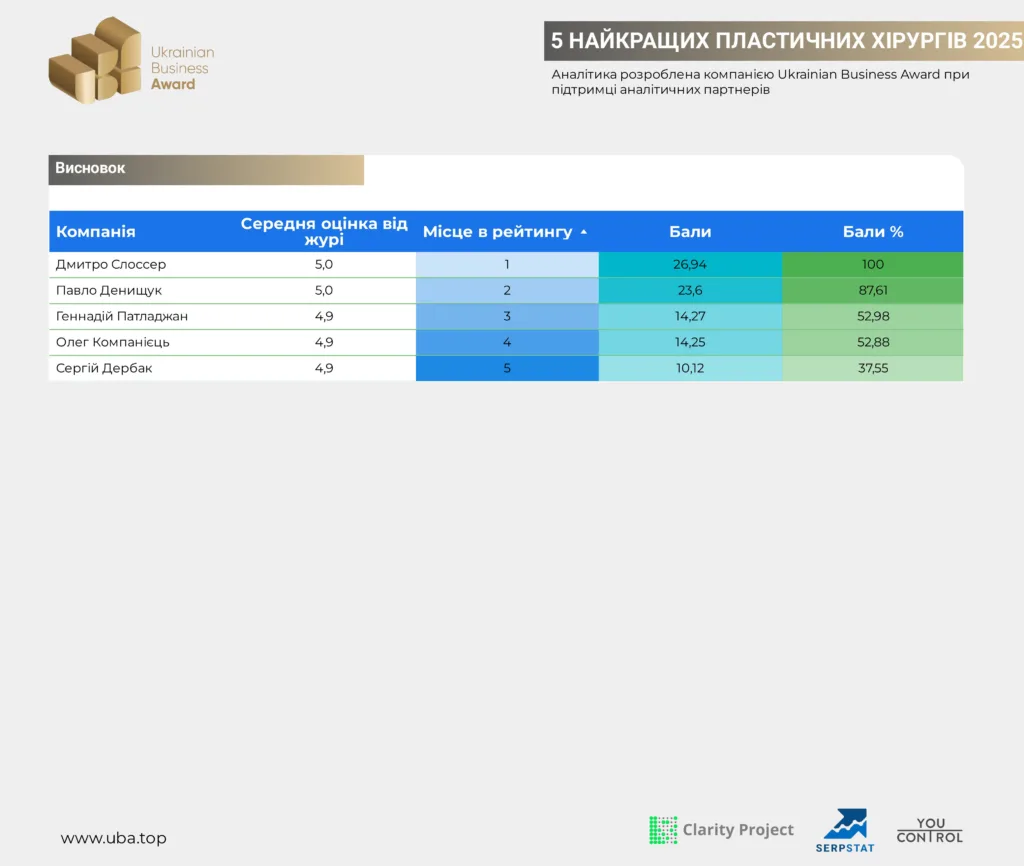Select the Сергій Дербак row name
Screen dimensions: 1024x866
[x=104, y=368]
